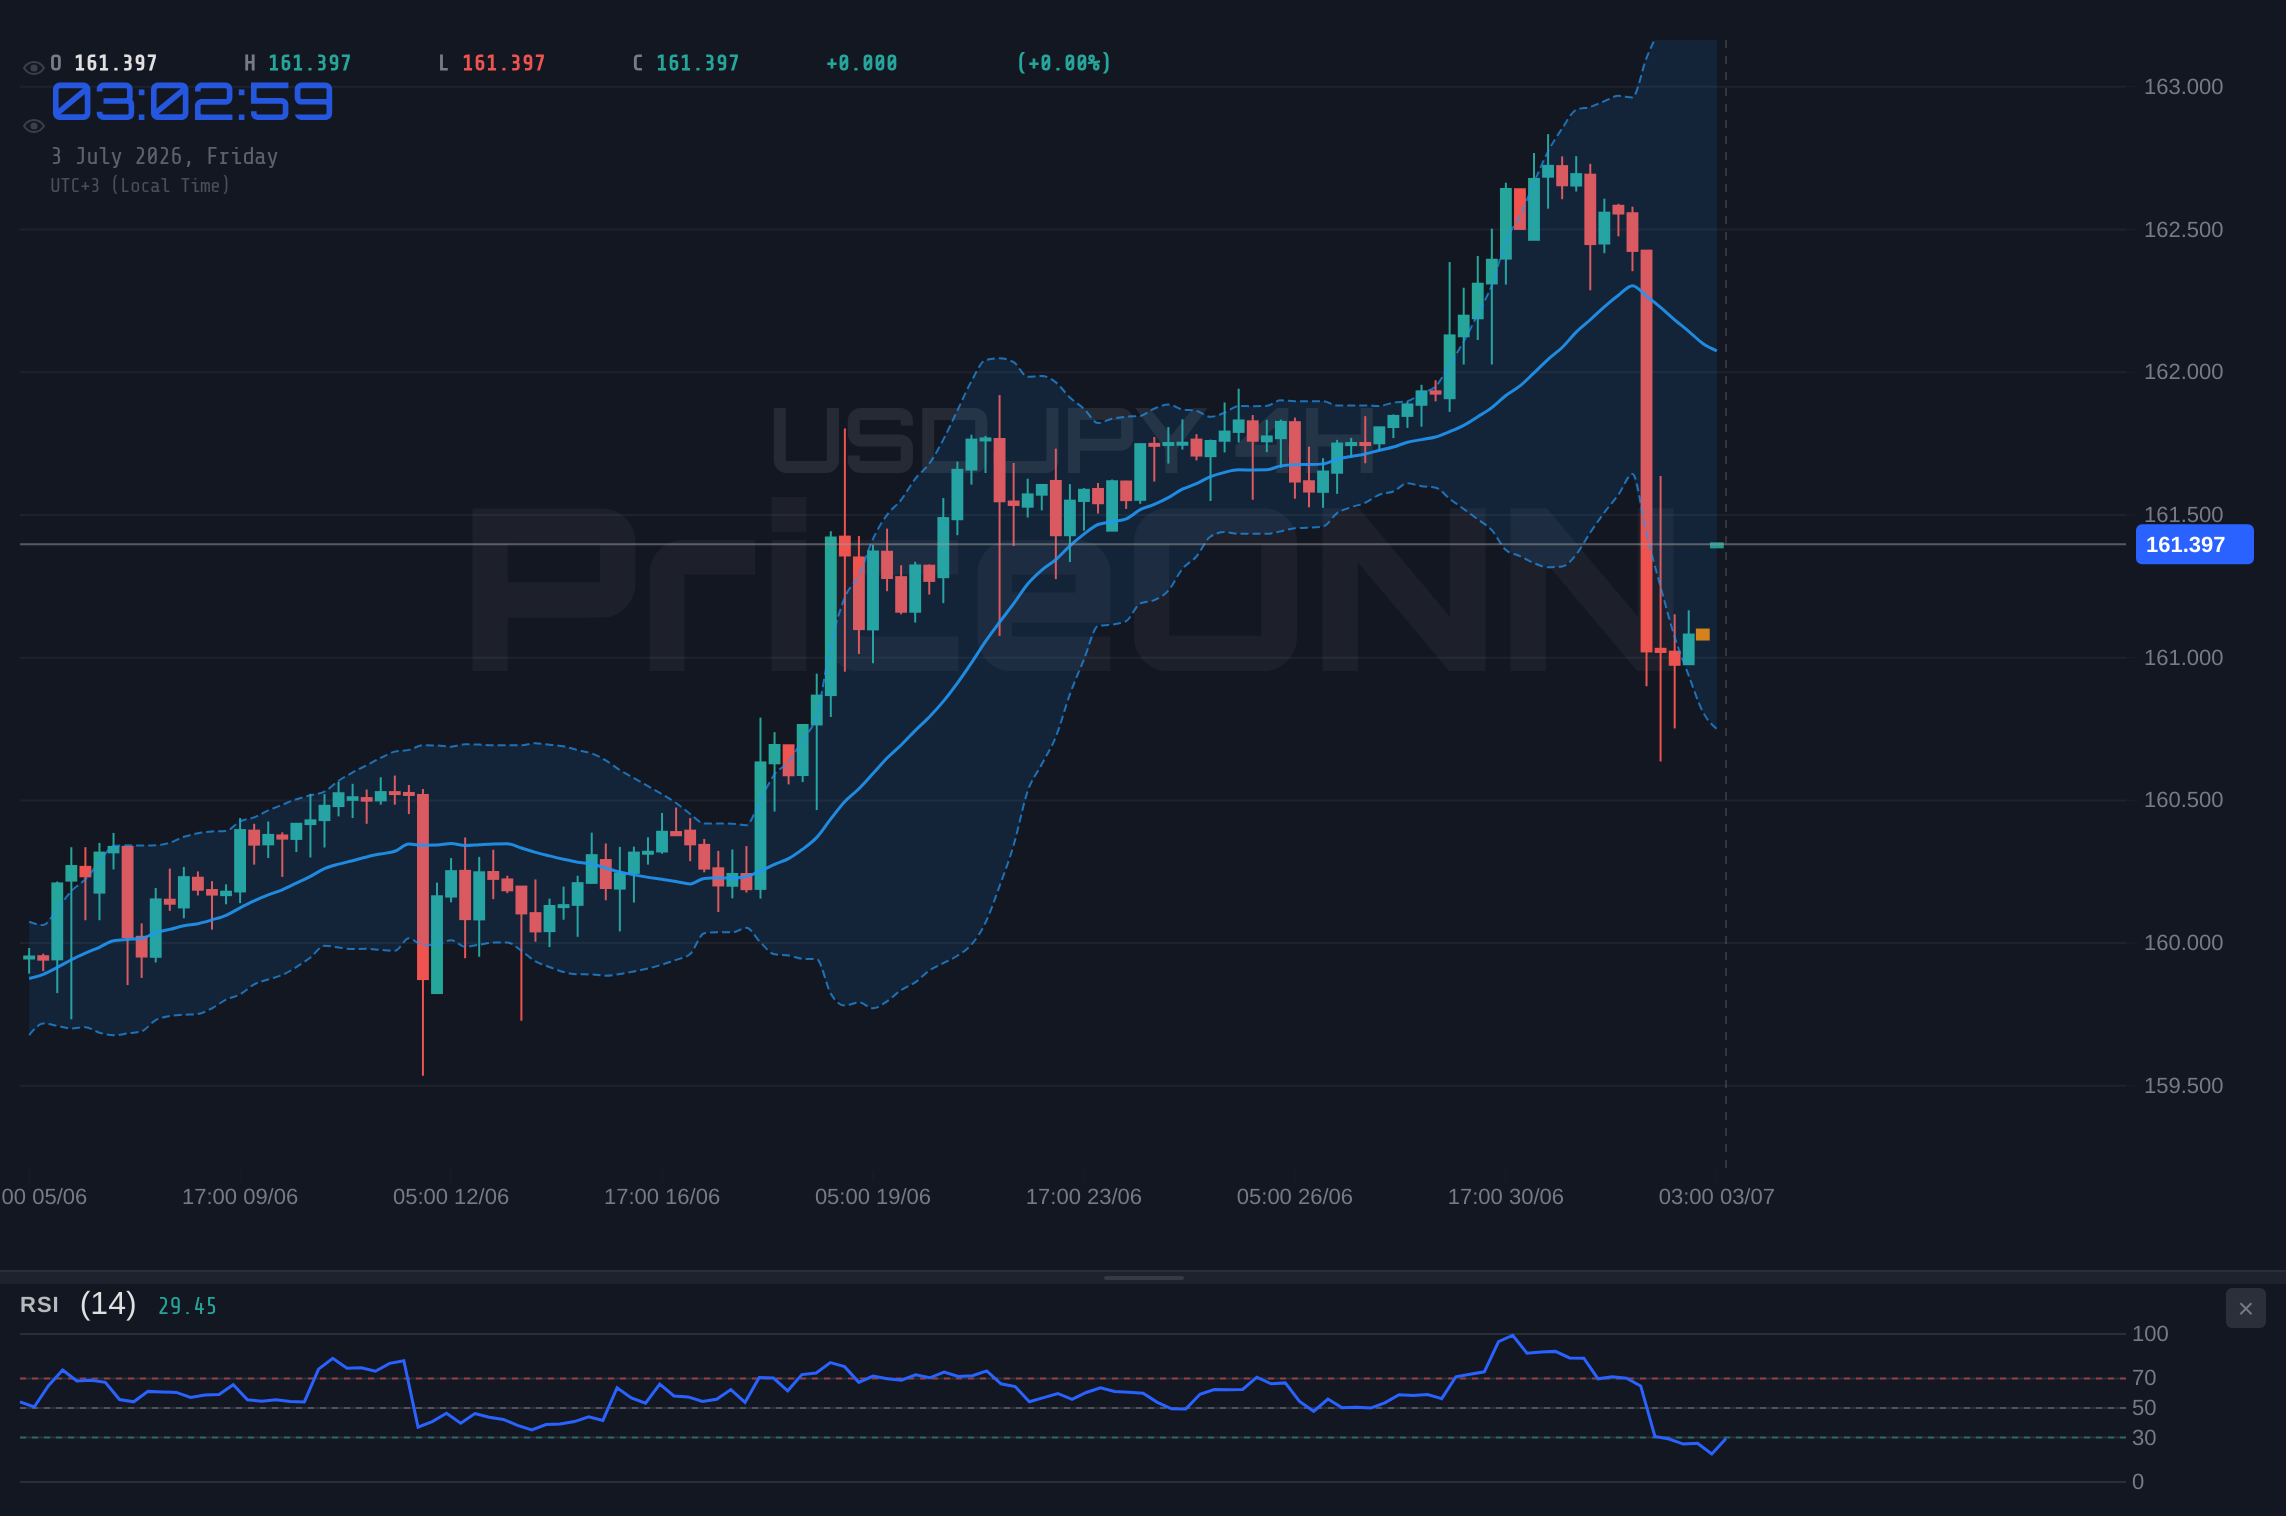Click the RSI scale label 50
The image size is (2286, 1516).
pyautogui.click(x=2144, y=1408)
